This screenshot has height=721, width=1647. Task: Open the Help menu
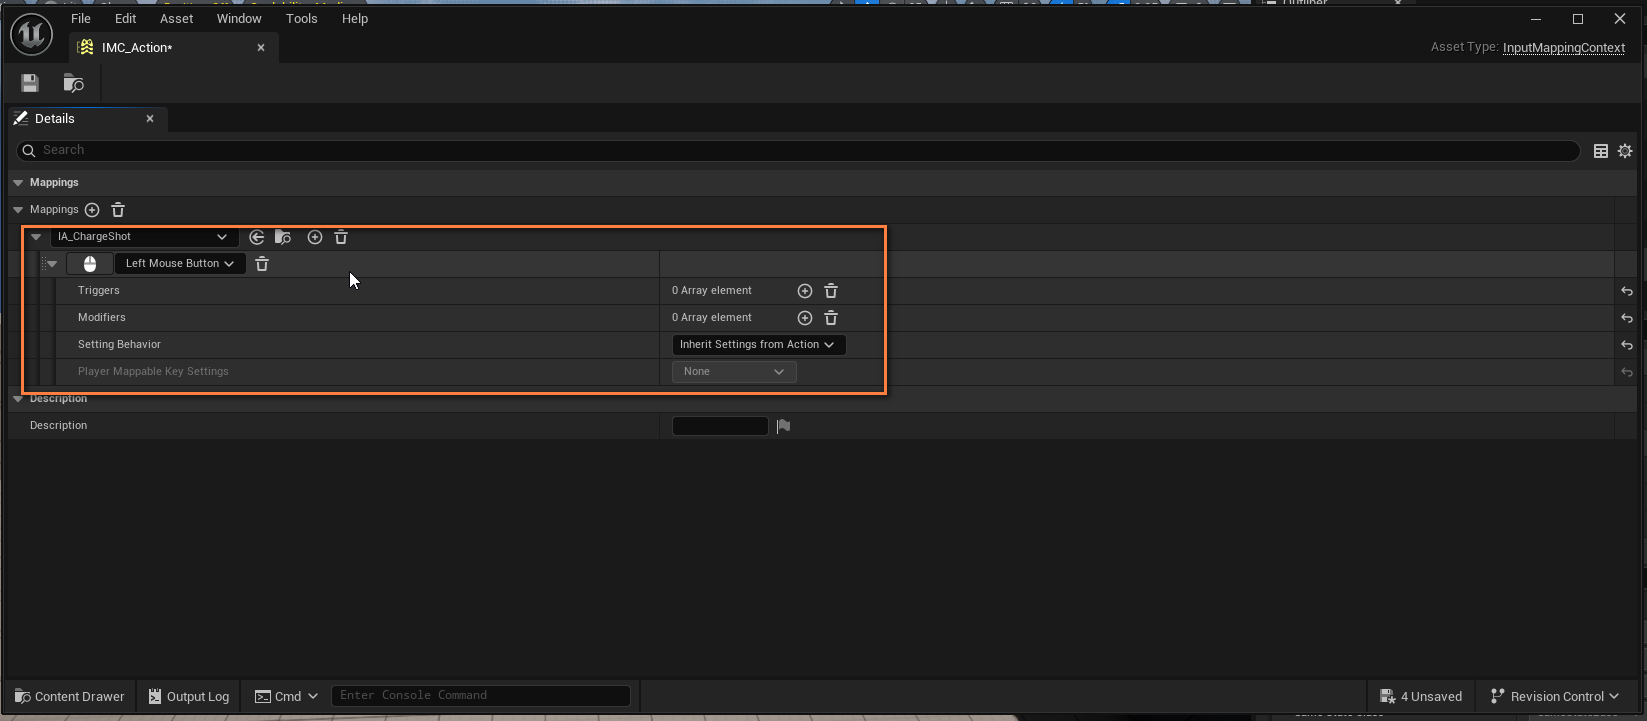pos(355,18)
